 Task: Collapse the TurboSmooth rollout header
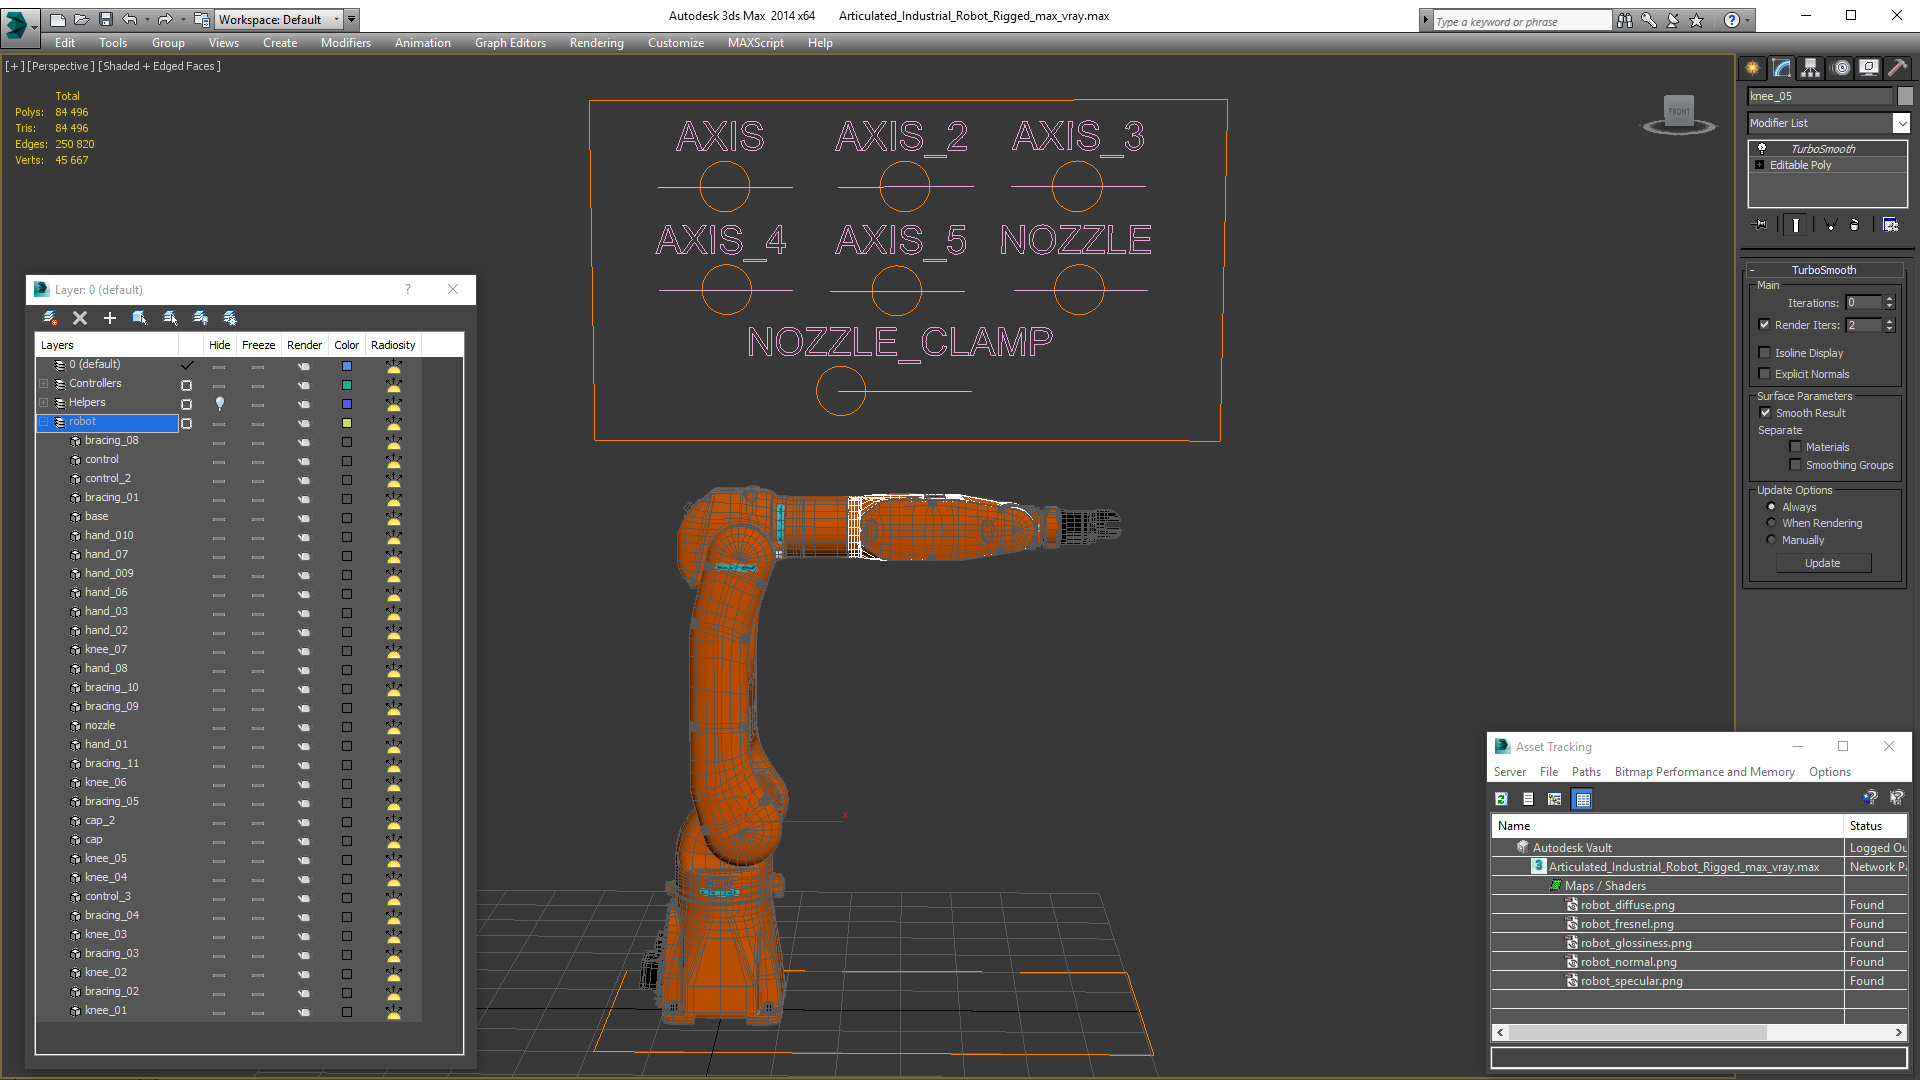(1824, 270)
